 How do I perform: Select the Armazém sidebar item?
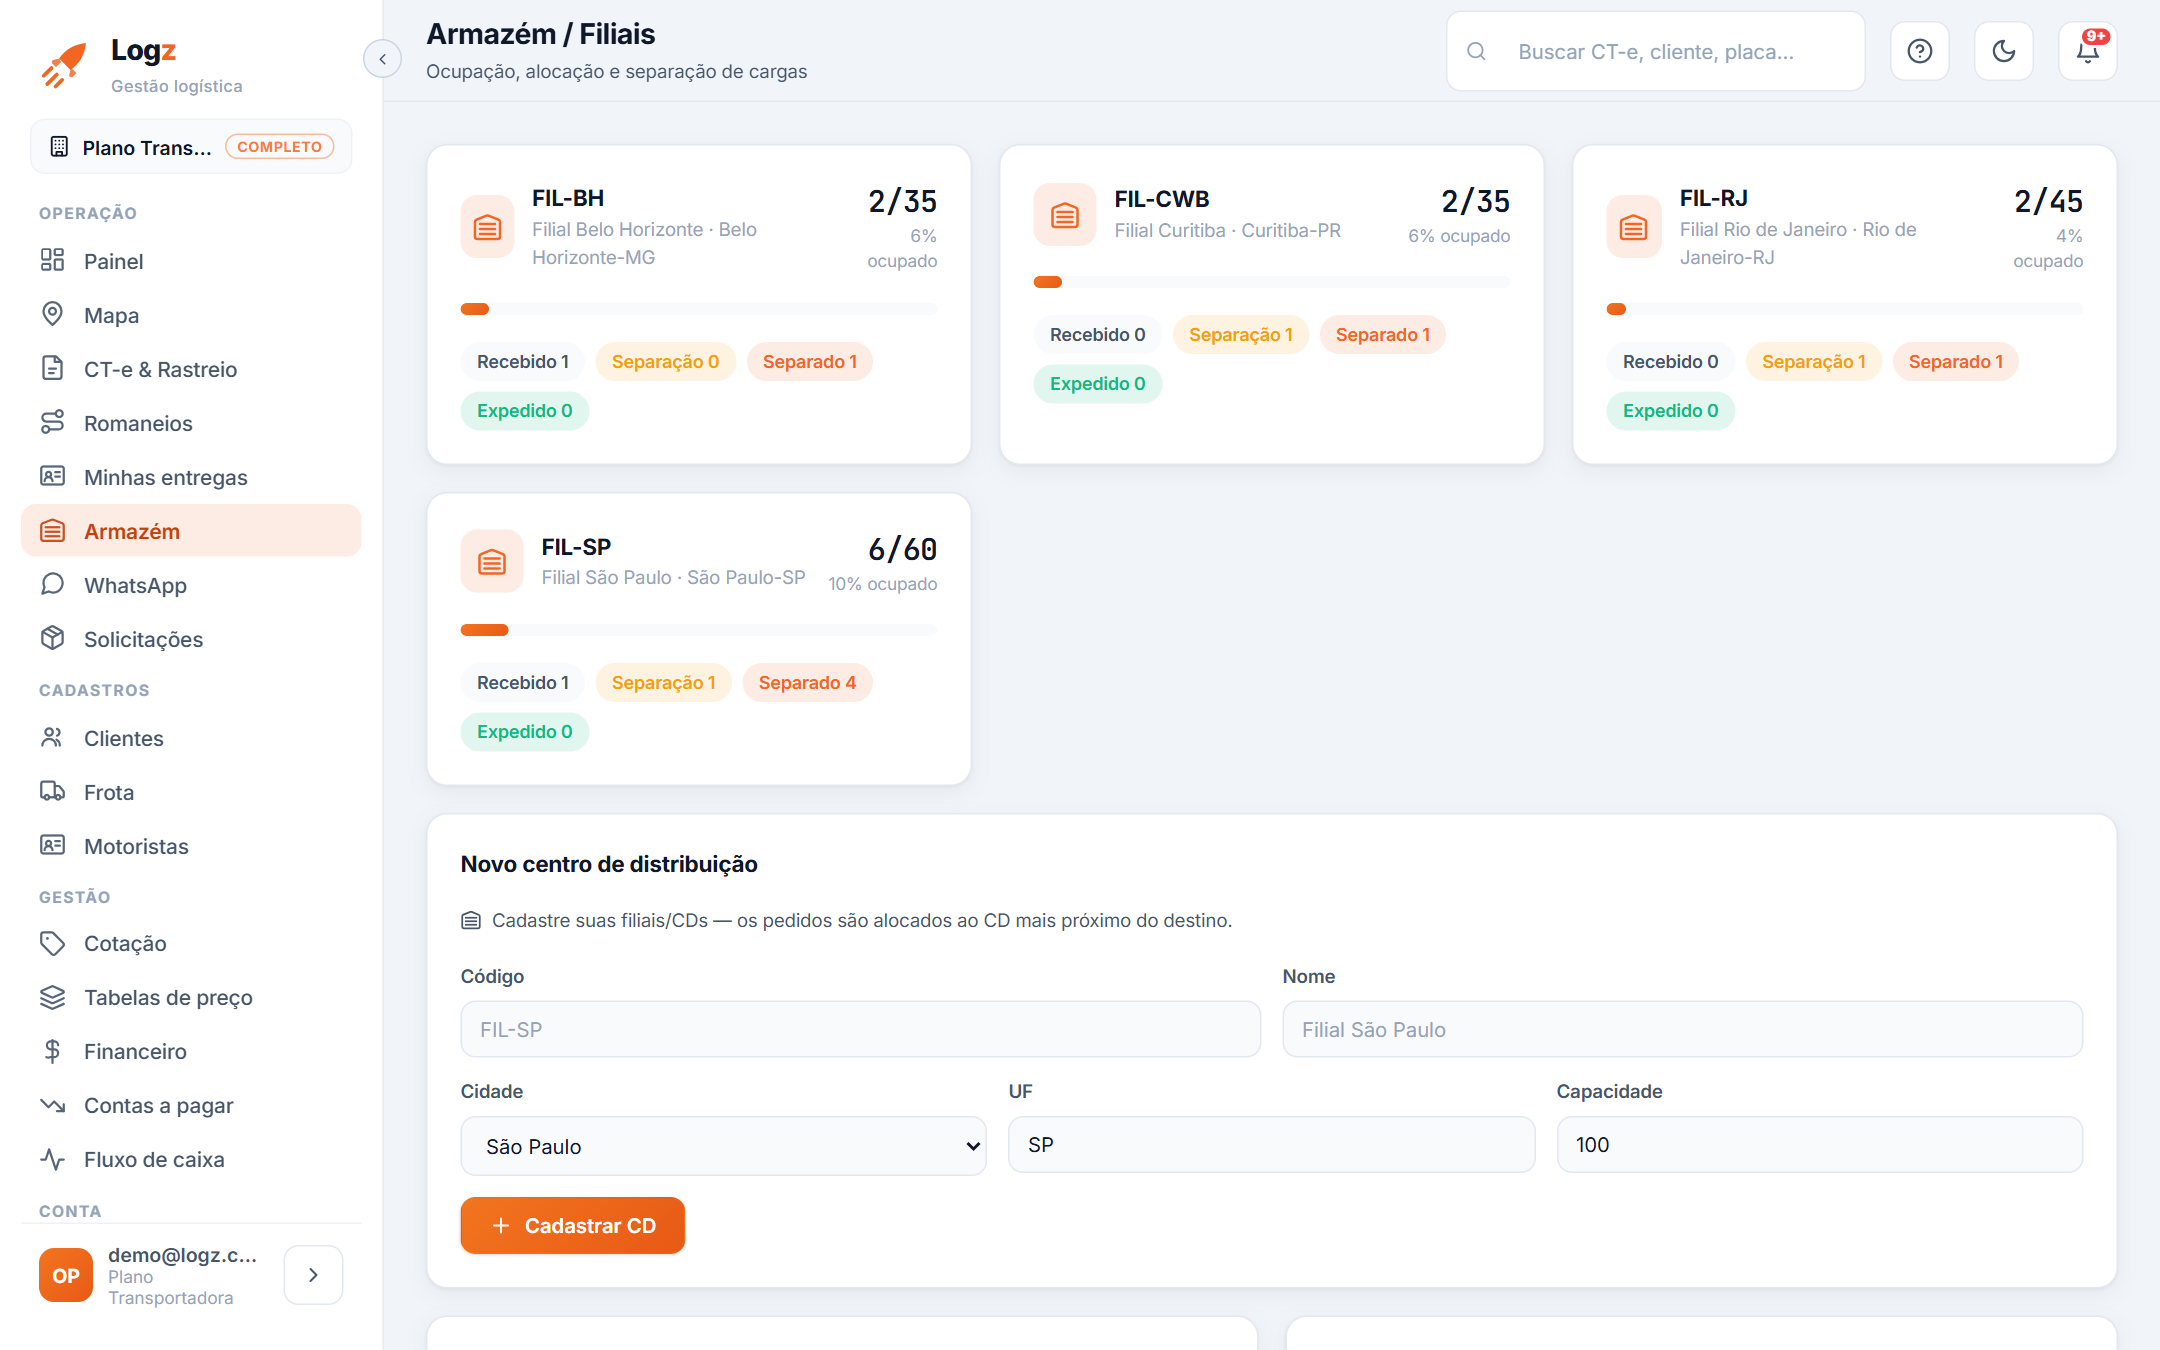[191, 531]
